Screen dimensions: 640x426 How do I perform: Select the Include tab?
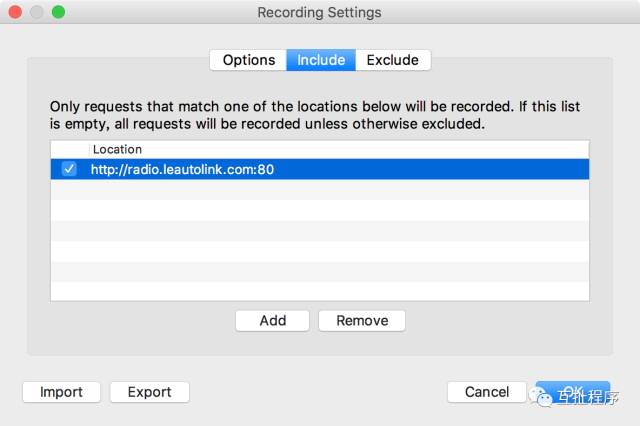click(x=321, y=60)
